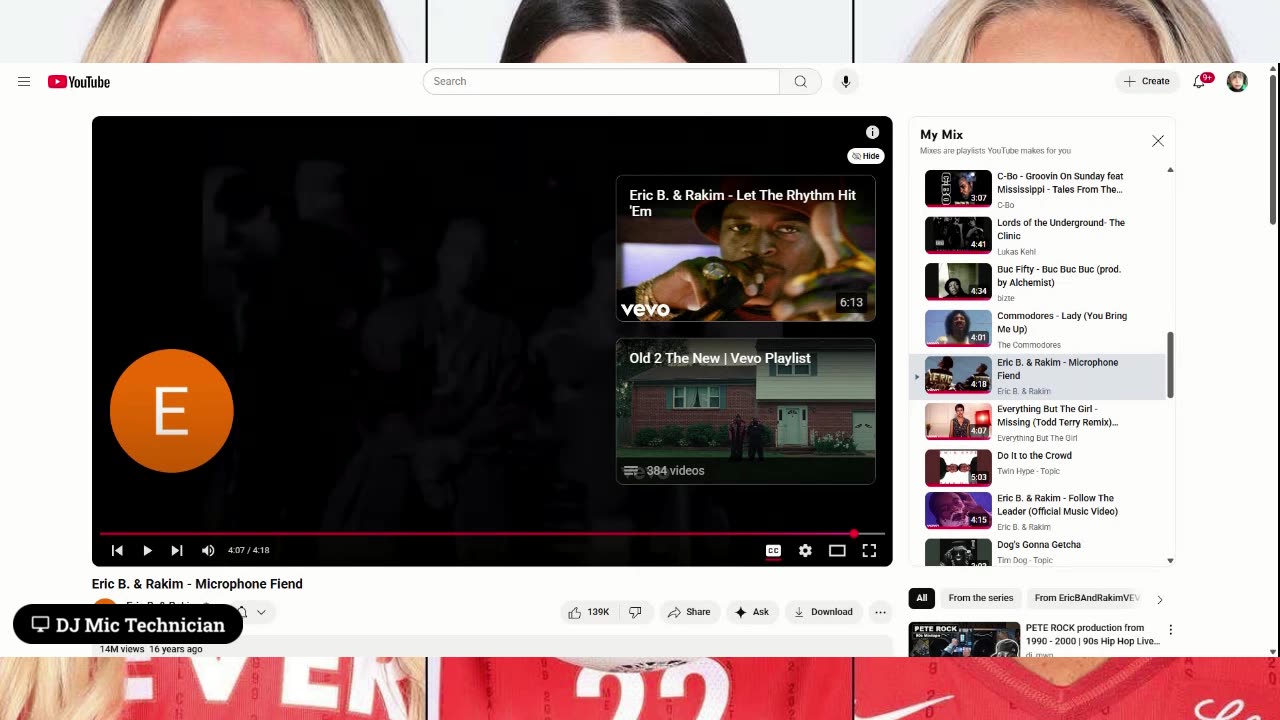The height and width of the screenshot is (720, 1280).
Task: Focus the Search input field
Action: (601, 82)
